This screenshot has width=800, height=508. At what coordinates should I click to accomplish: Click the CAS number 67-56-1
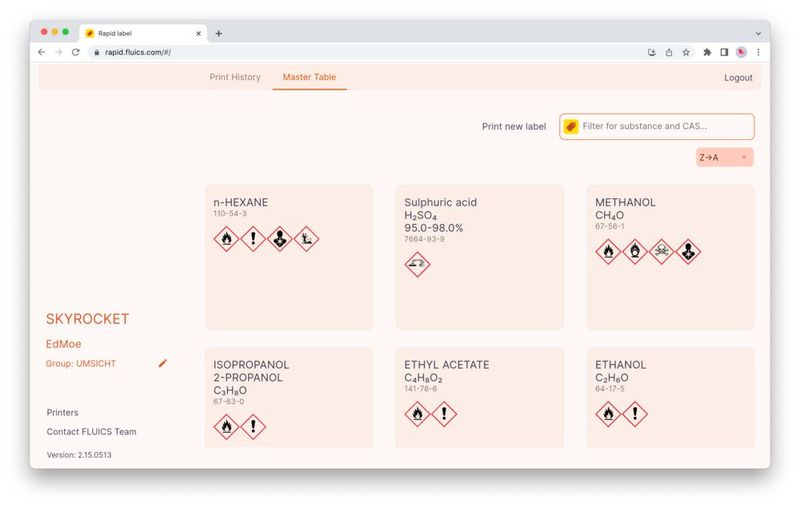tap(609, 226)
